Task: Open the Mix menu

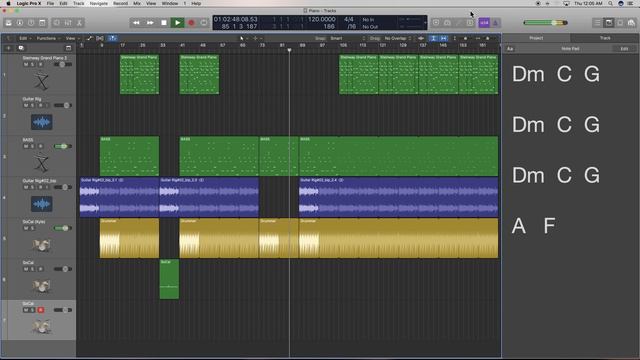Action: pos(137,3)
